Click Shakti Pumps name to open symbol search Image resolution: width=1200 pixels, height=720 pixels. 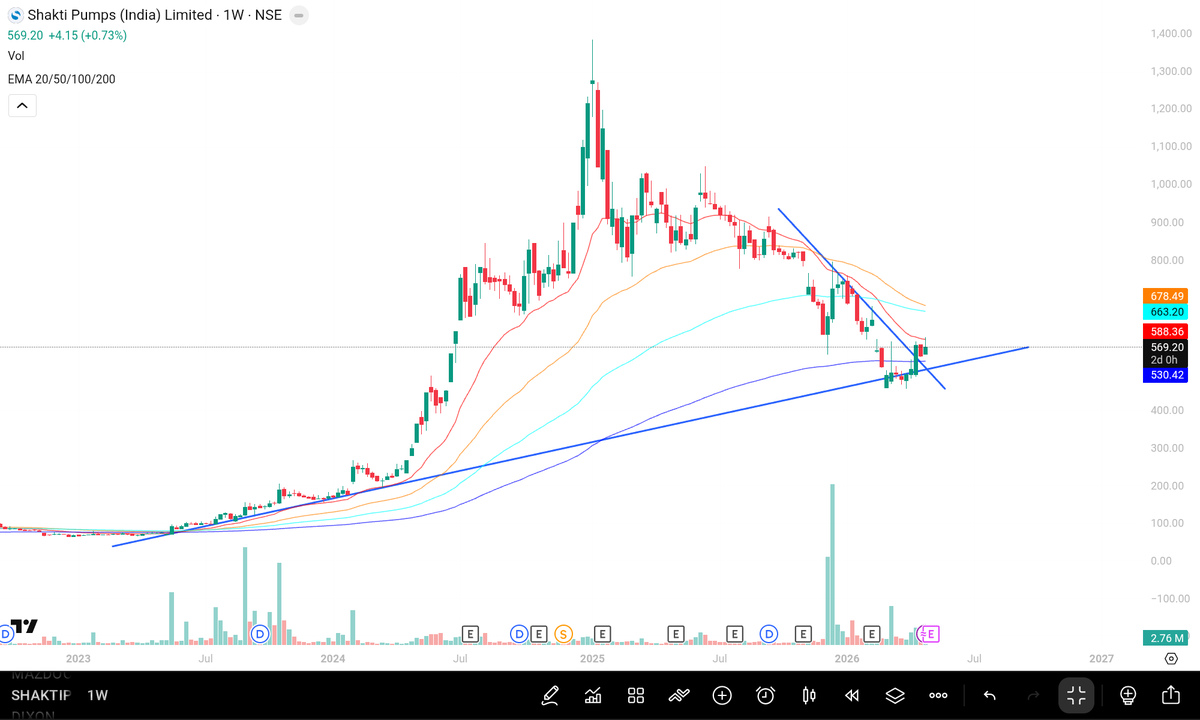pyautogui.click(x=120, y=15)
